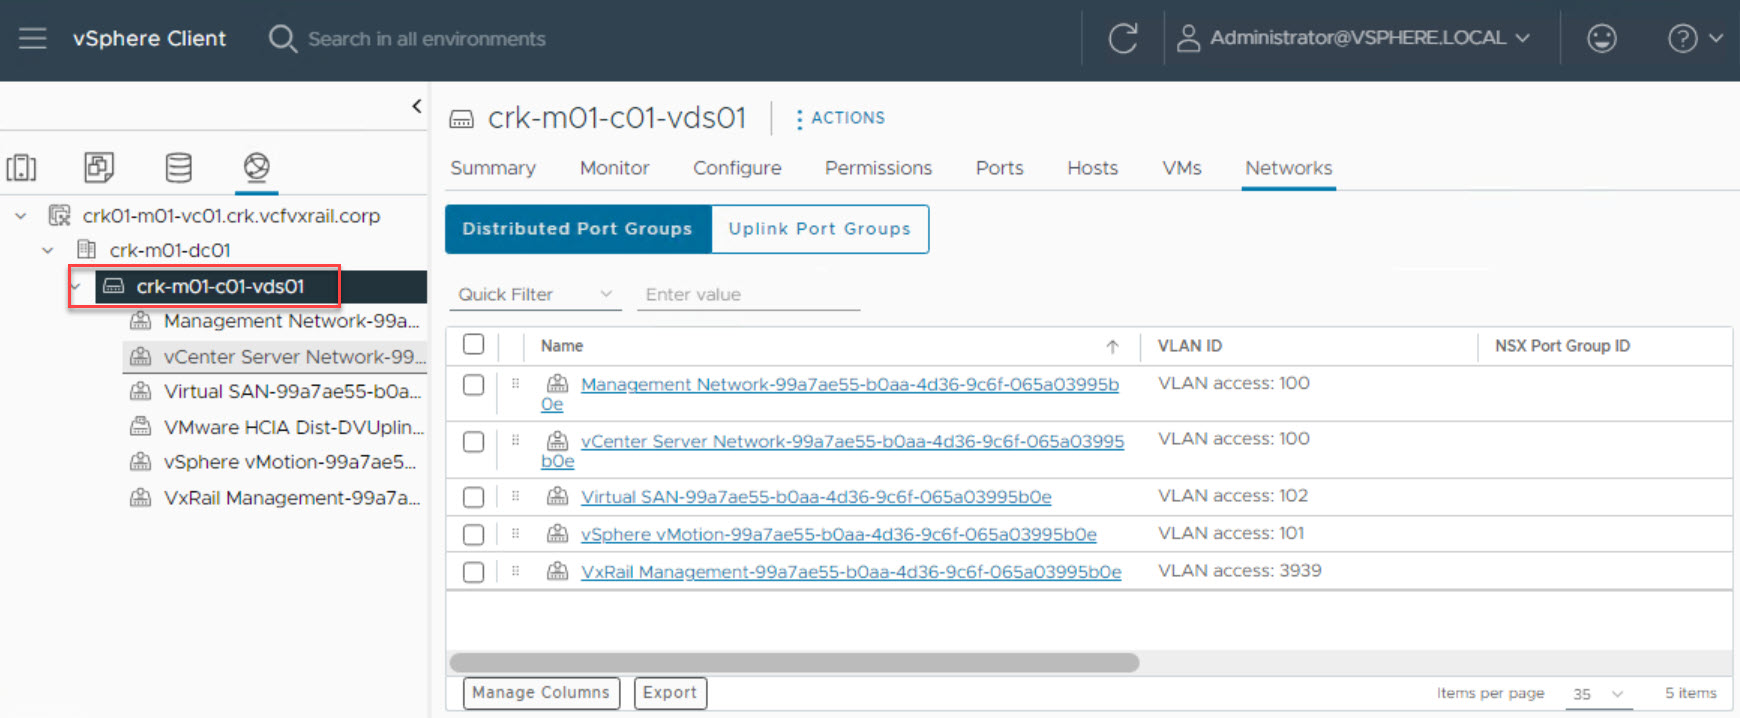
Task: Open the hamburger main menu
Action: pyautogui.click(x=33, y=39)
